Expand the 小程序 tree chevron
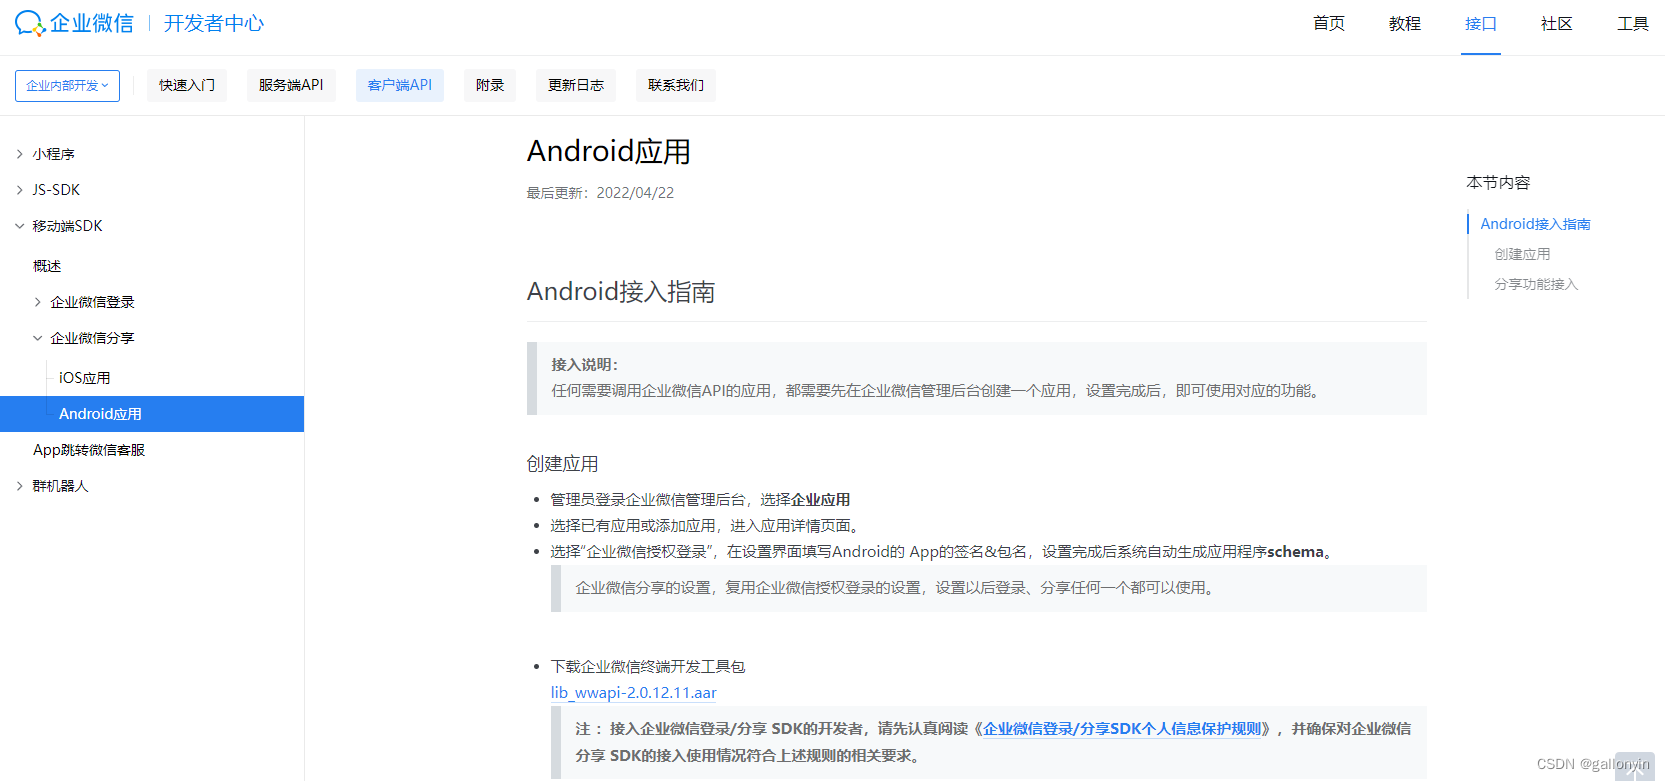 19,154
